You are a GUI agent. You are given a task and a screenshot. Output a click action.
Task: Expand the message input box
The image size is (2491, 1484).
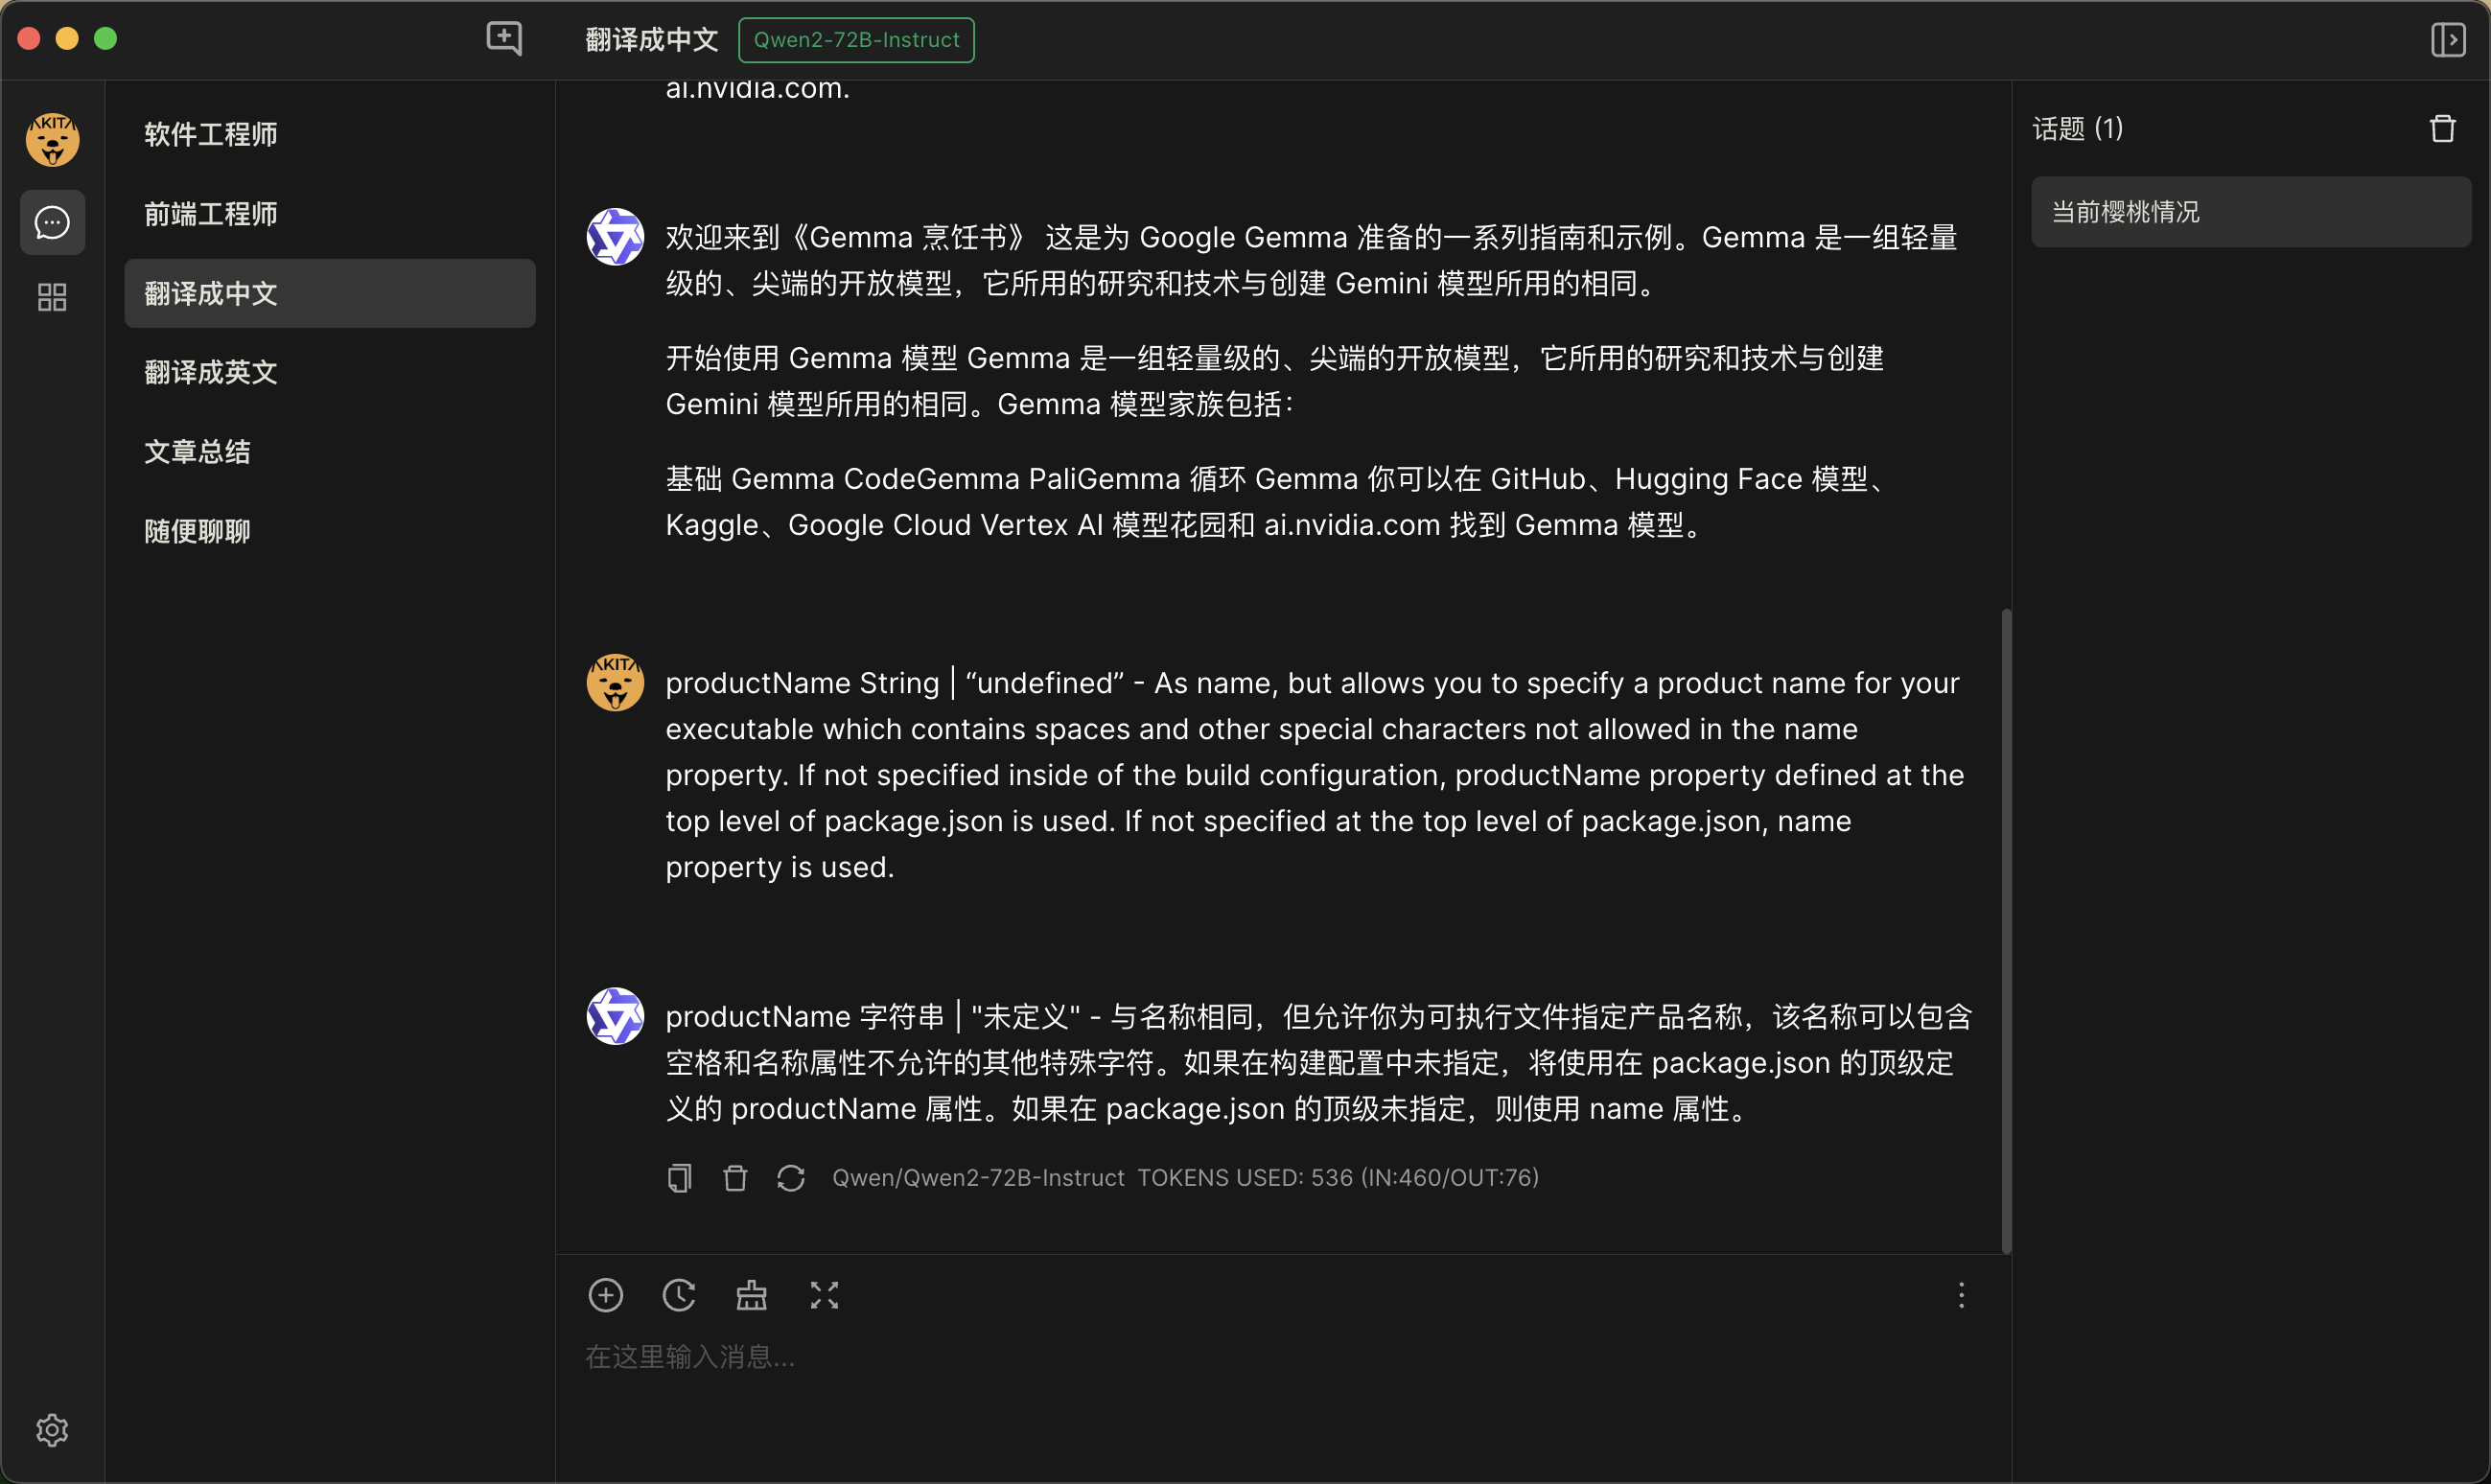pos(824,1295)
